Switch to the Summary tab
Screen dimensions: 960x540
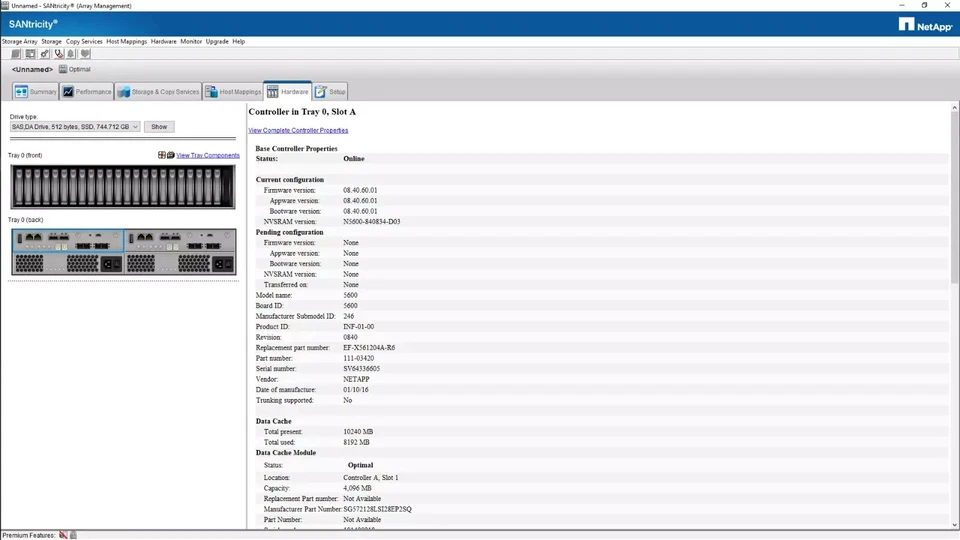point(36,92)
